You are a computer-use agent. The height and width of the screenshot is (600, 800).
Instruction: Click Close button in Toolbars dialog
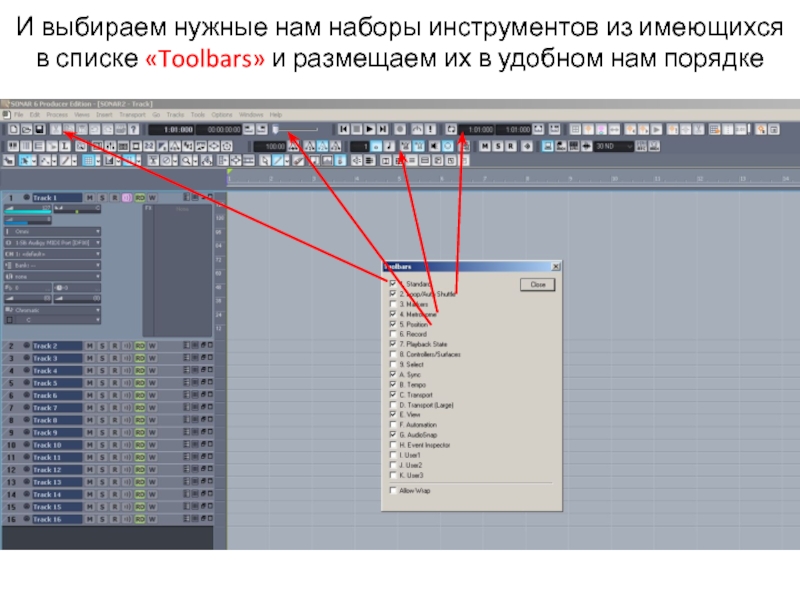pos(537,285)
